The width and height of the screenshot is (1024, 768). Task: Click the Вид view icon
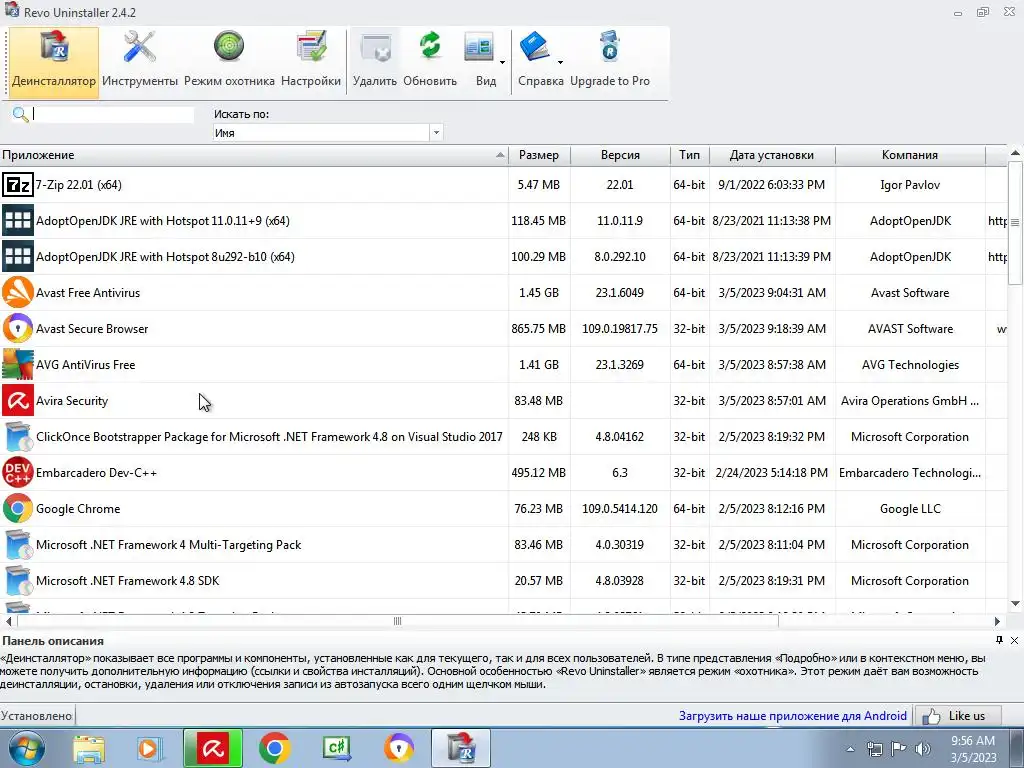[479, 48]
